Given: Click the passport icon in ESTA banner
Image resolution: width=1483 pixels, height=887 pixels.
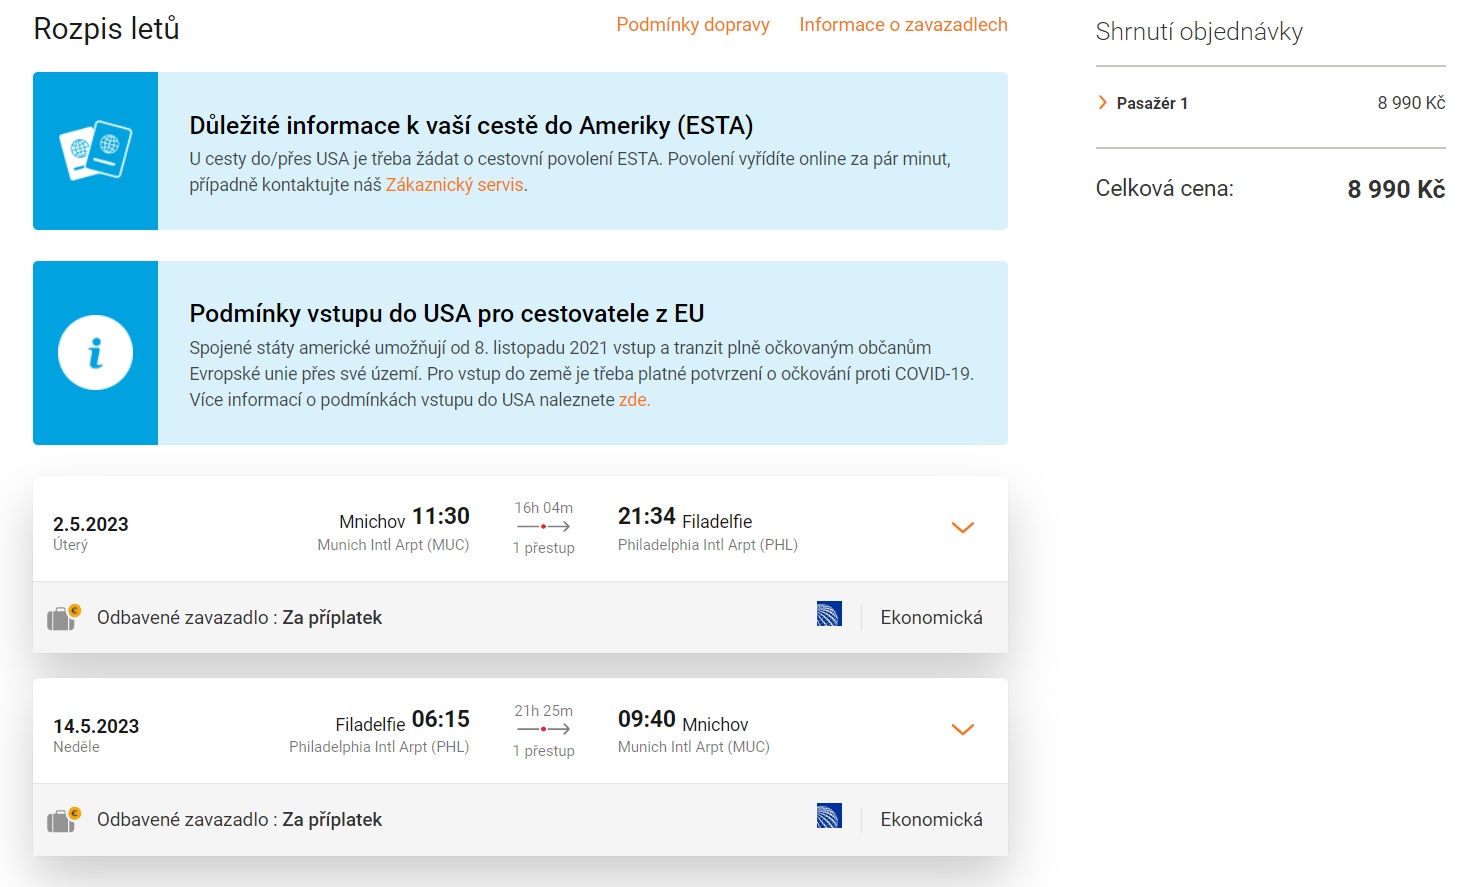Looking at the screenshot, I should tap(95, 151).
